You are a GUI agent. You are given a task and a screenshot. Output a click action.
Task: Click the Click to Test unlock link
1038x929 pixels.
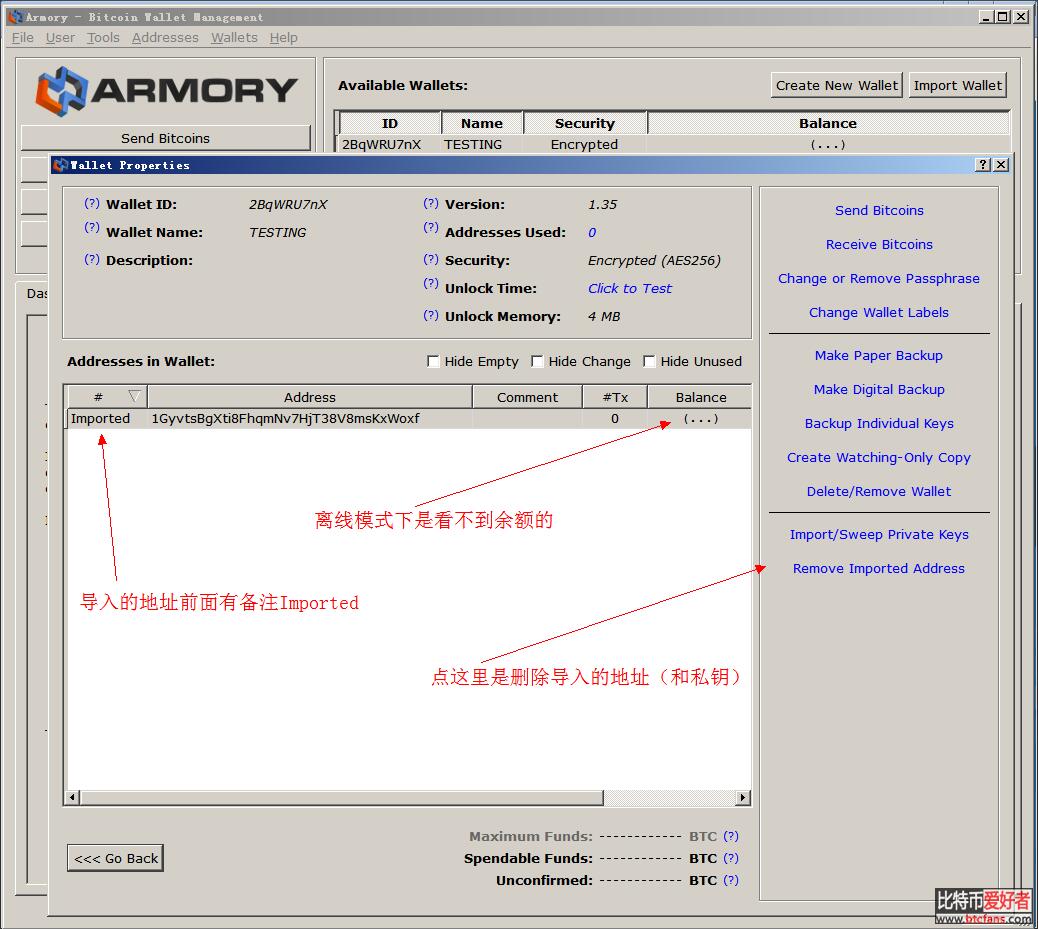[630, 289]
